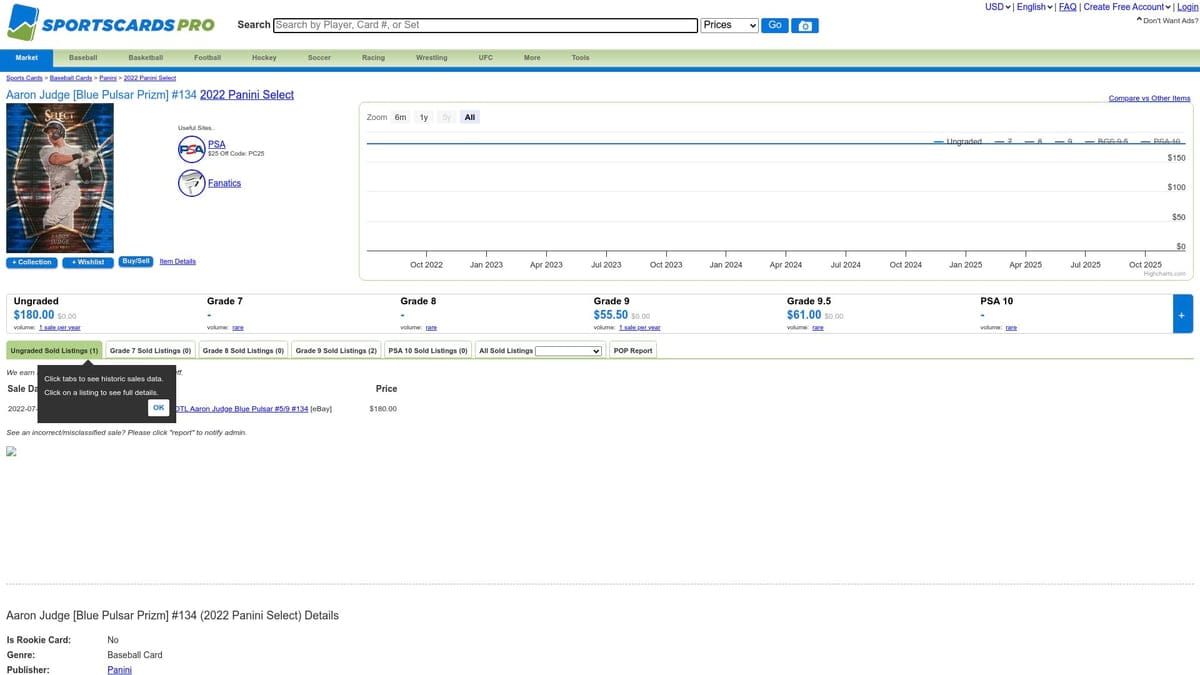Select Grade 9 Sold Listings (2) tab
Screen dimensions: 1200x675
[336, 351]
